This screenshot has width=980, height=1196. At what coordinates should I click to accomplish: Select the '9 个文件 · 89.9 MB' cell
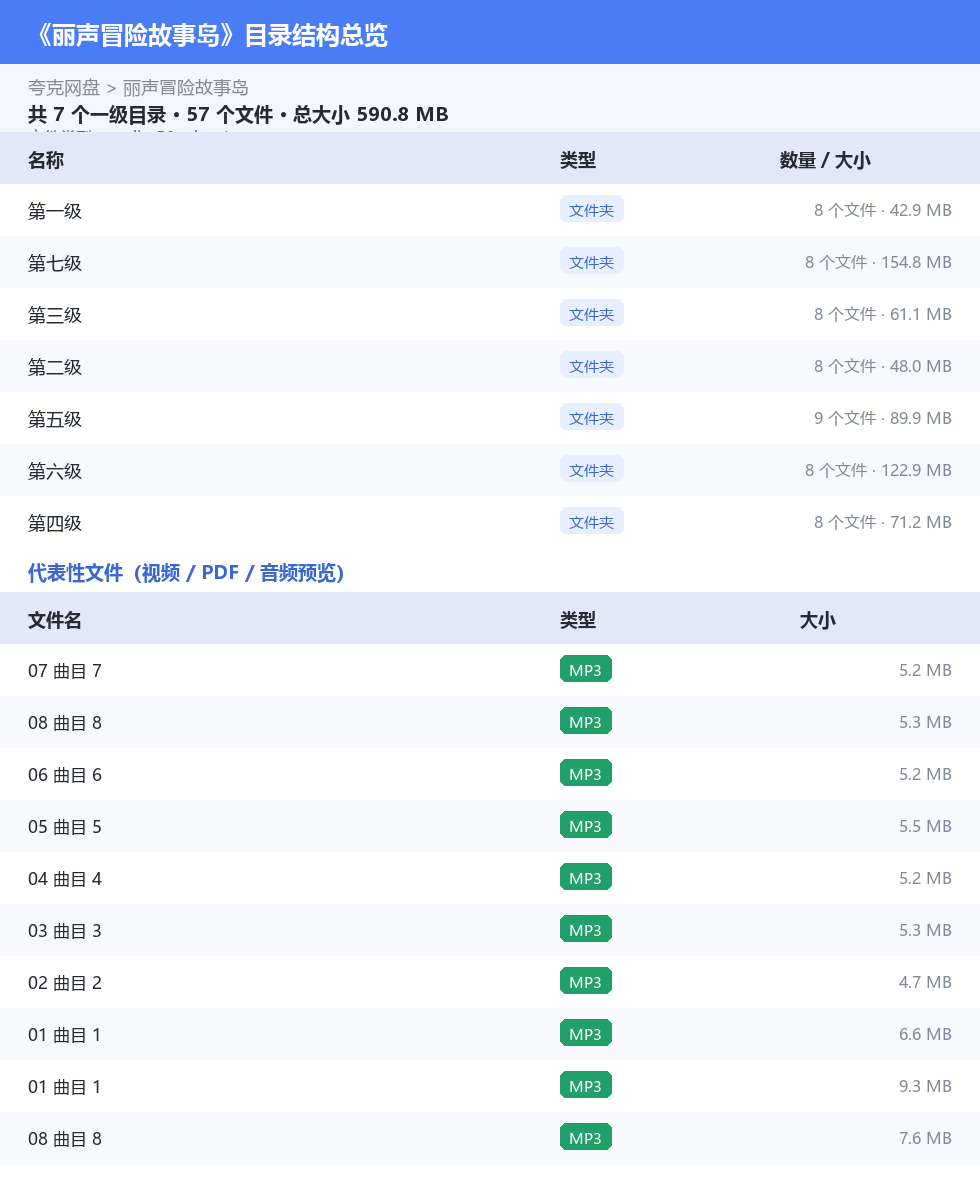pos(882,418)
